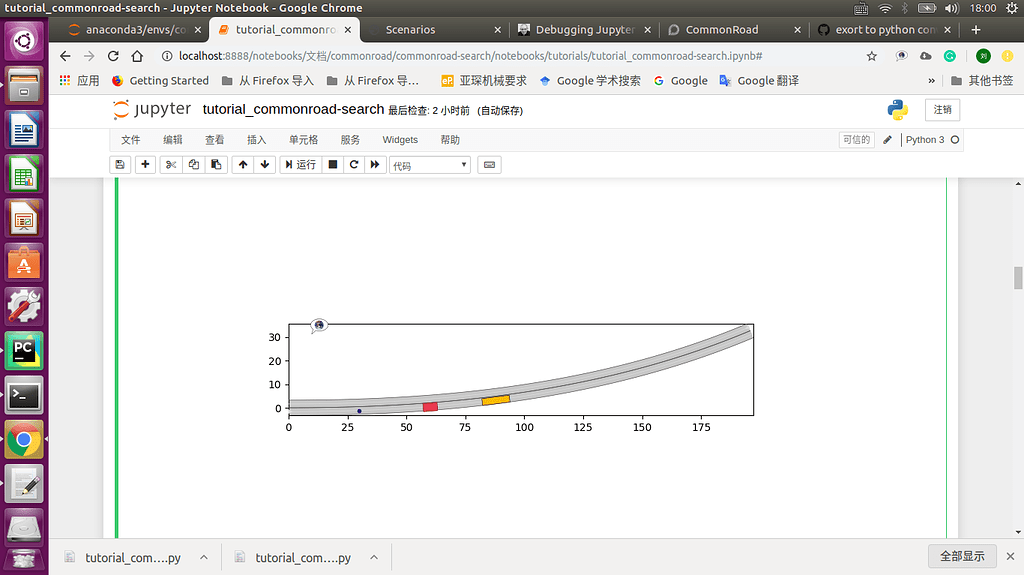Move selected cell up arrow
The width and height of the screenshot is (1024, 575).
coord(243,165)
